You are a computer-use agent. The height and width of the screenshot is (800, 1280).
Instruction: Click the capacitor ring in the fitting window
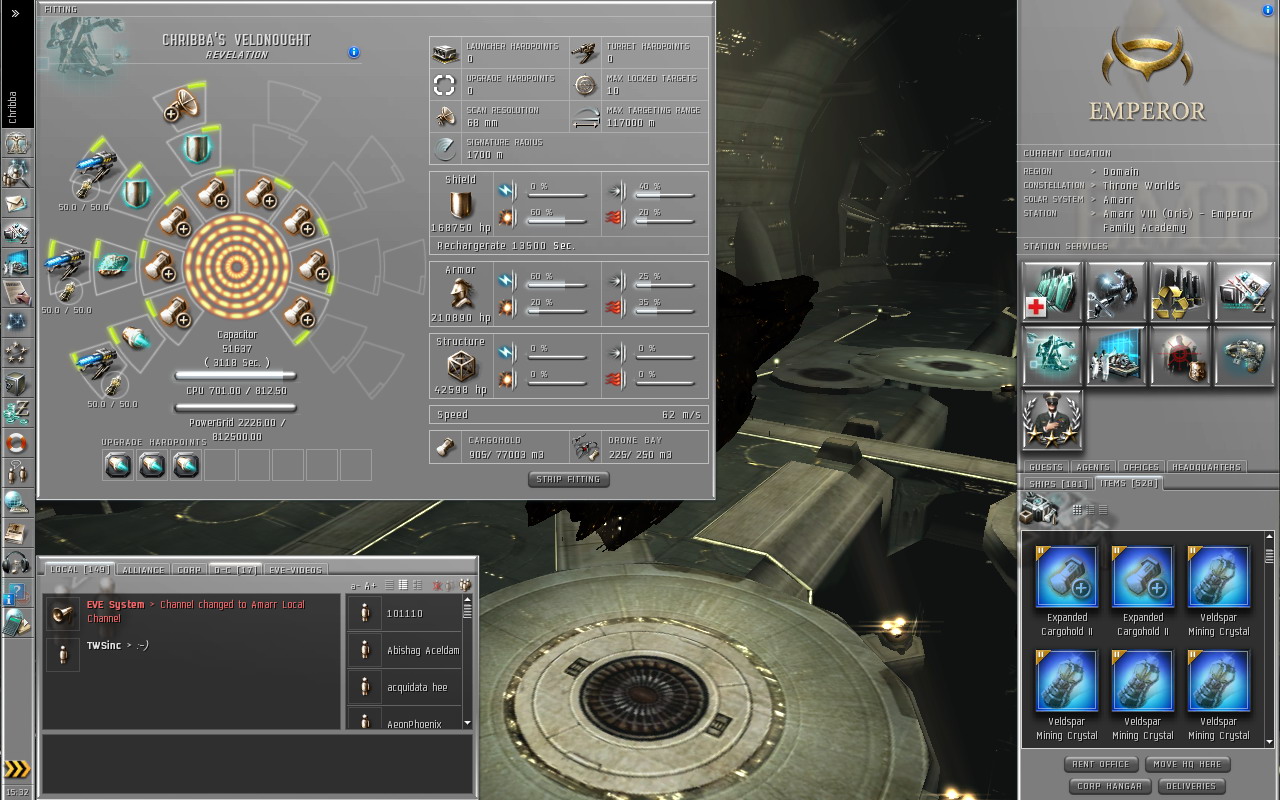[237, 265]
